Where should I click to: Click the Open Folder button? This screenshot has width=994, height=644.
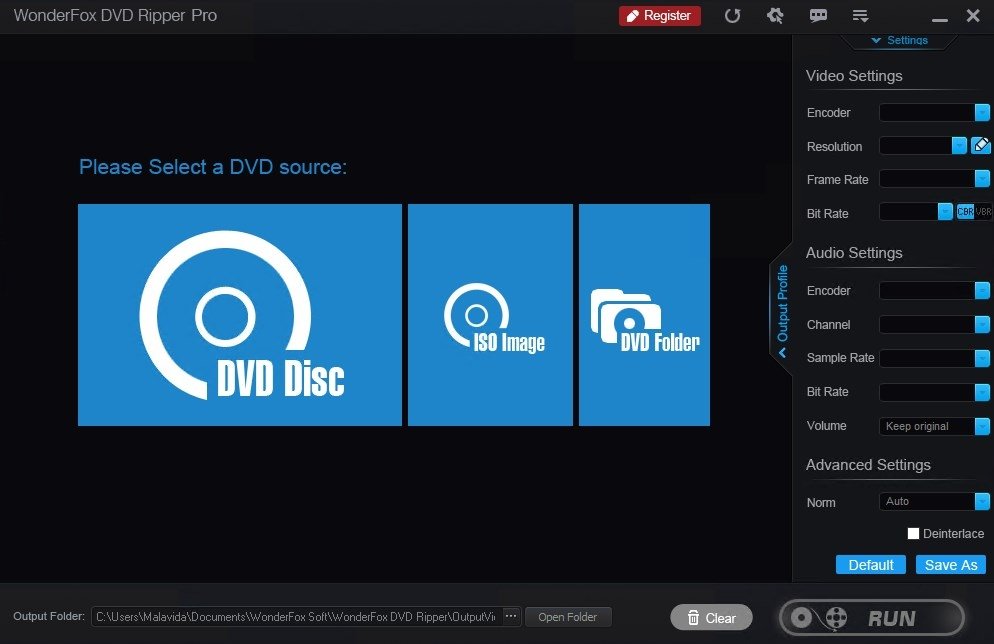click(568, 617)
